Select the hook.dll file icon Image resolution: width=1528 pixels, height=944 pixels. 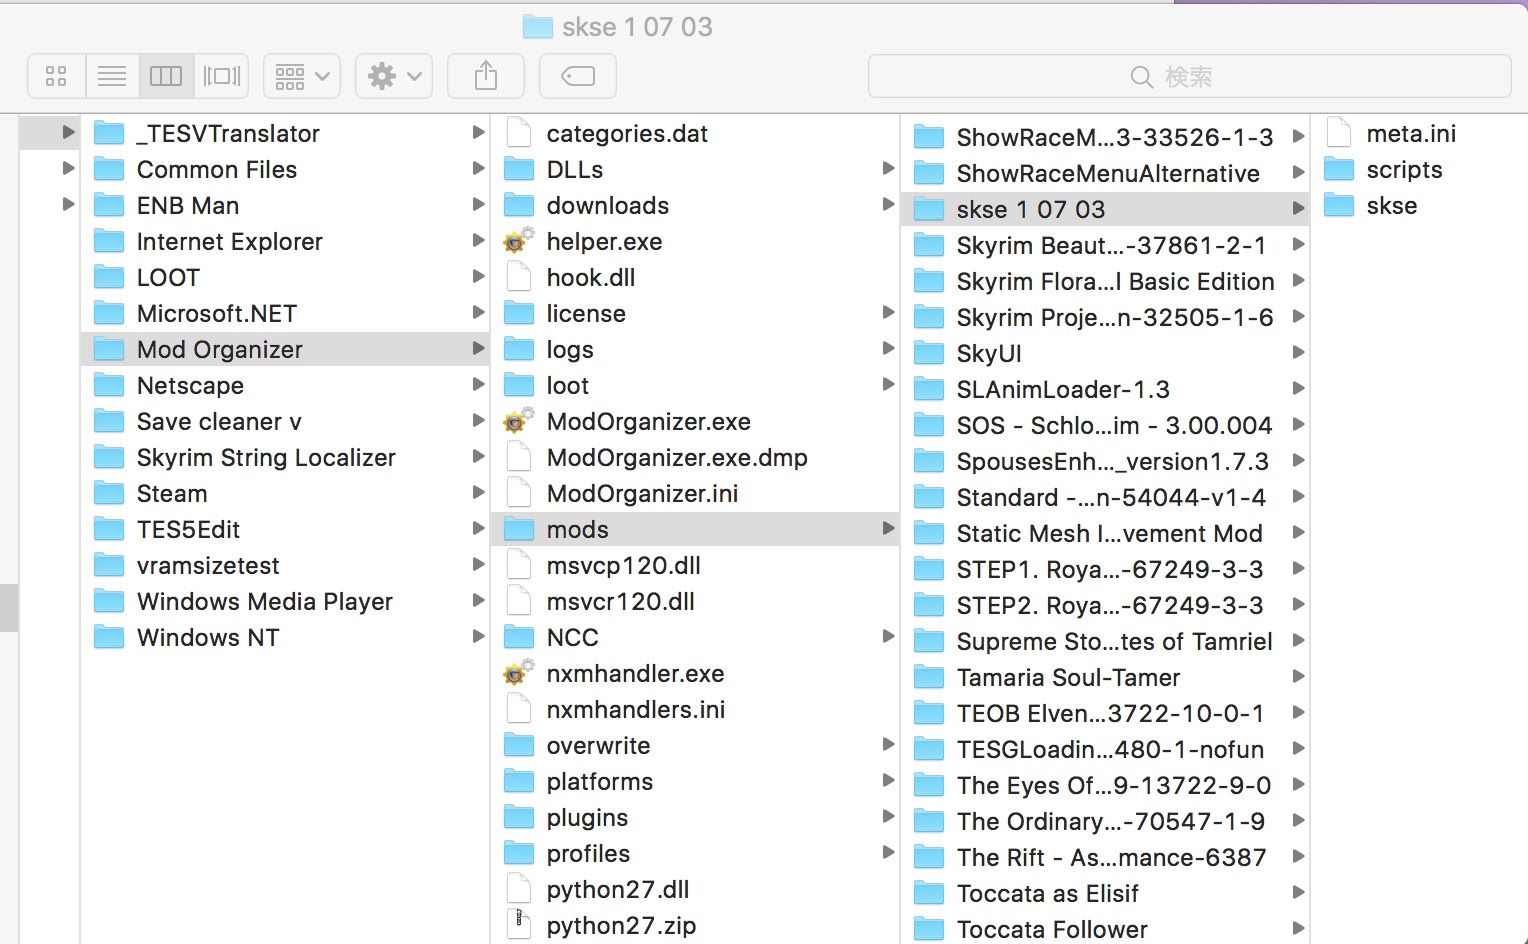point(518,277)
